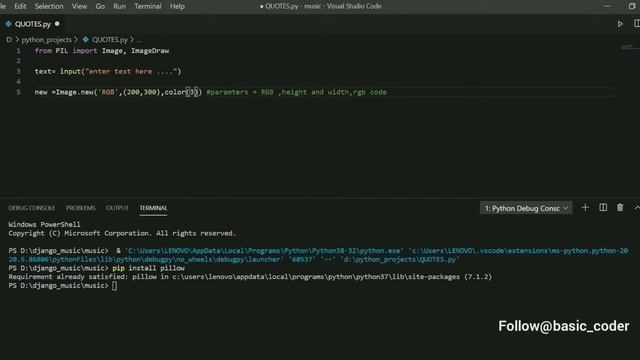Switch to the DEBUG CONSOLE tab

[x=31, y=208]
